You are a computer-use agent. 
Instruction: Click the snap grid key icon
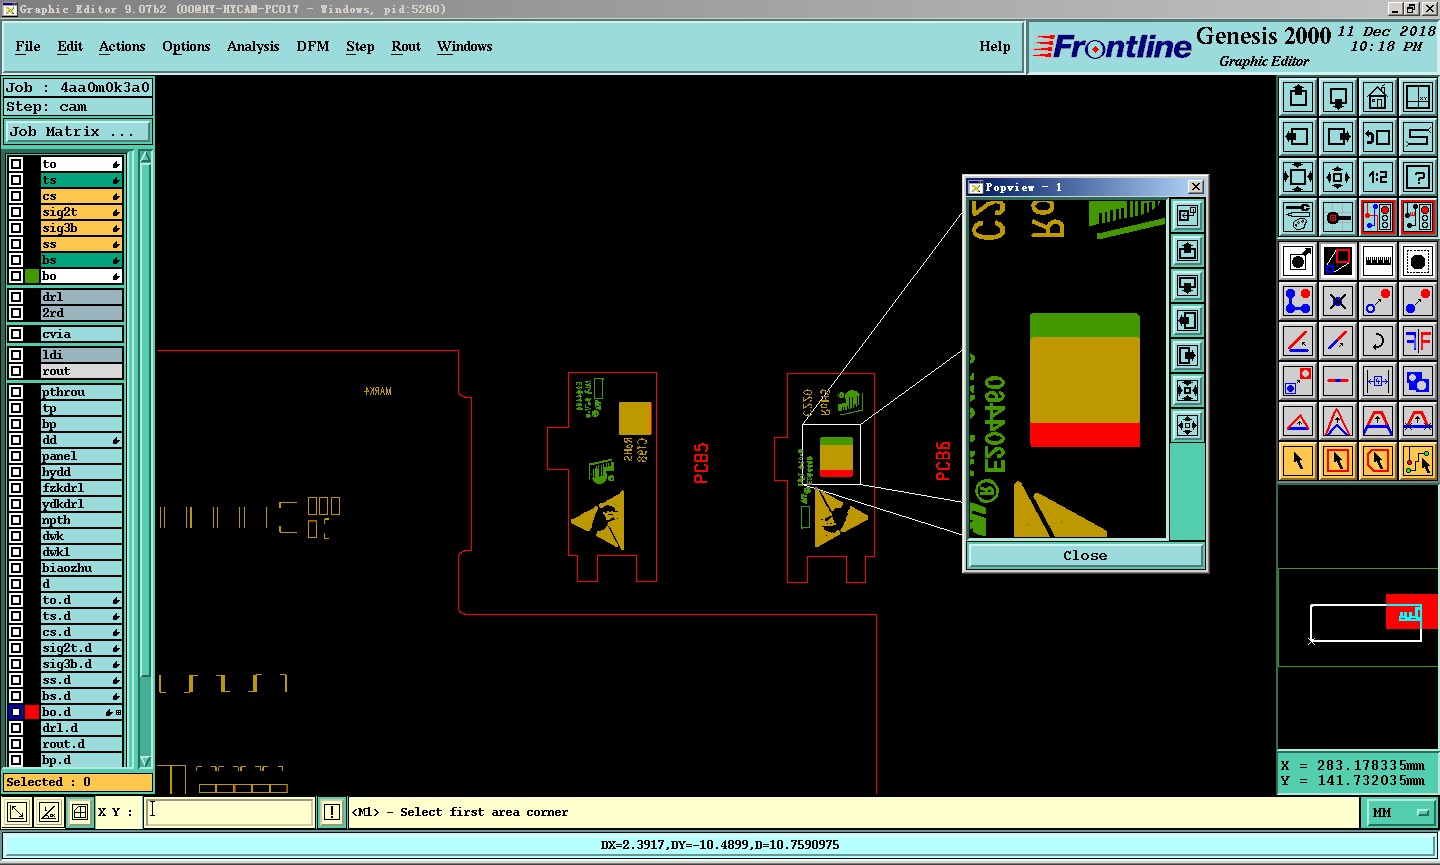(1338, 217)
